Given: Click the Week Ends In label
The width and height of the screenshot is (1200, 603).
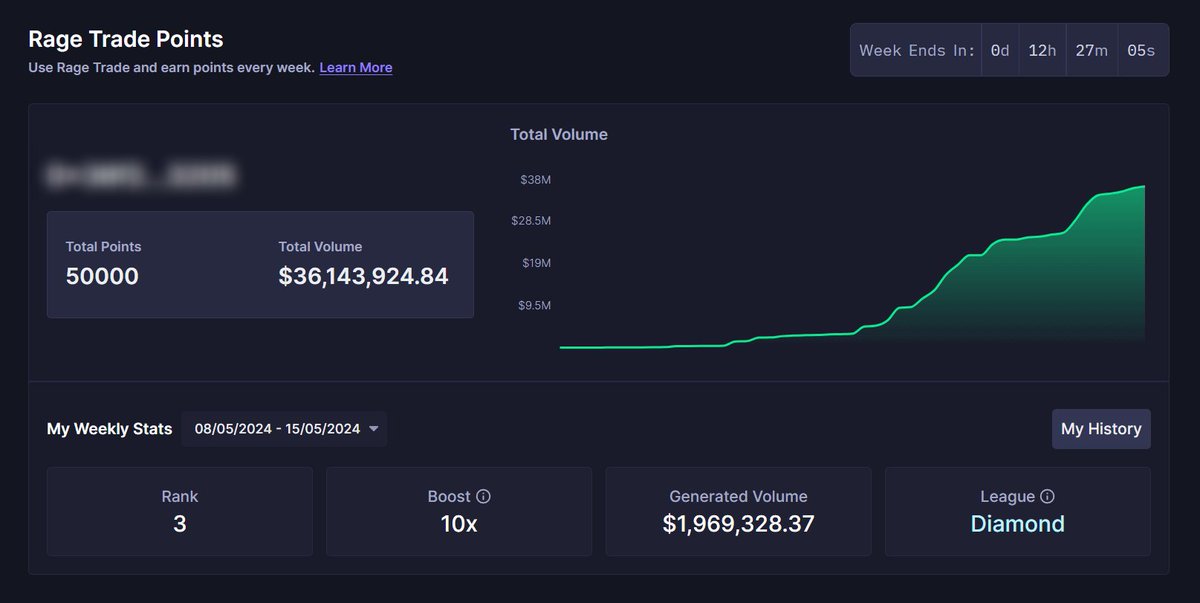Looking at the screenshot, I should [917, 50].
